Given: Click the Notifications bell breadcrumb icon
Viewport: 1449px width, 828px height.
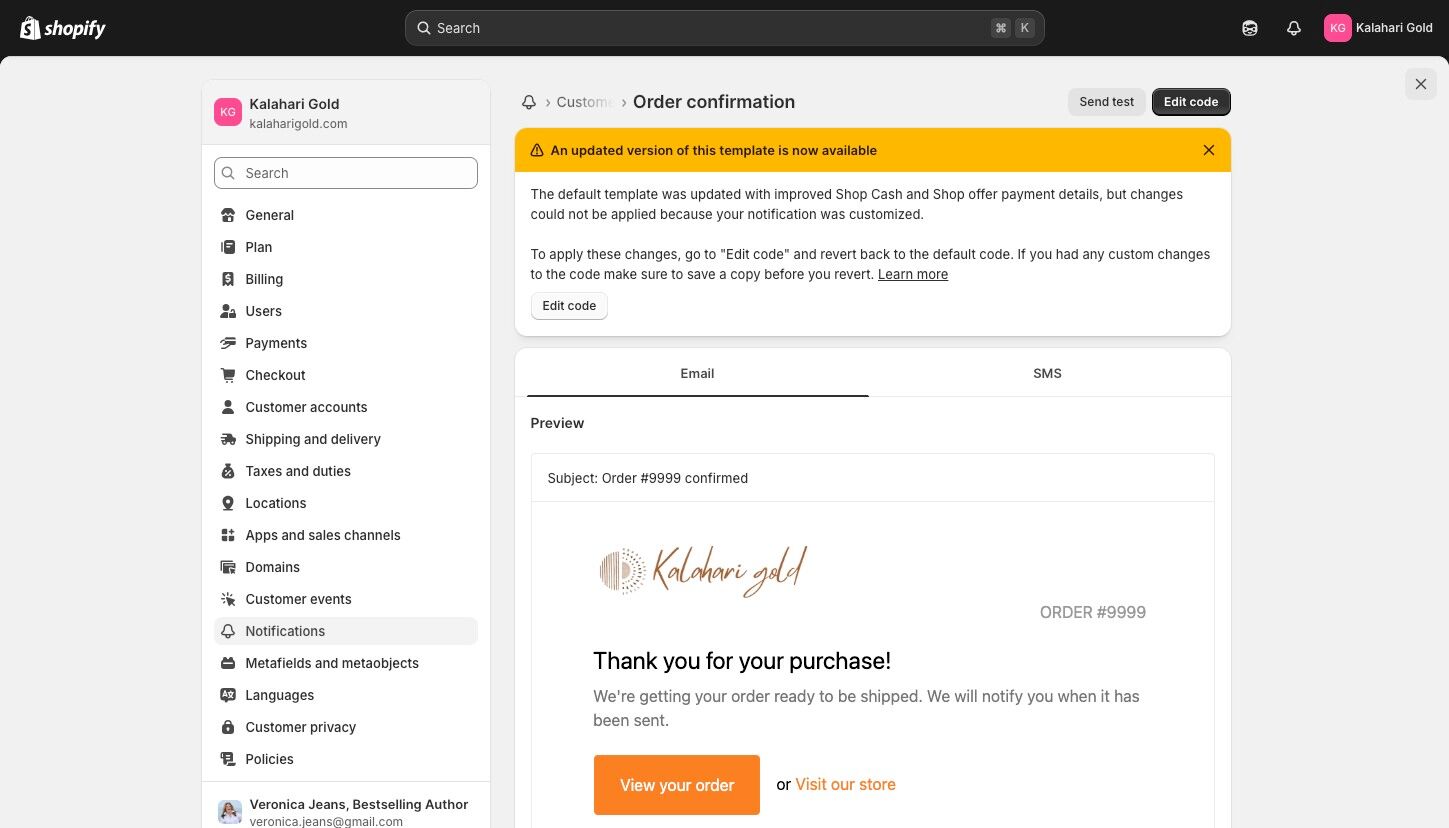Looking at the screenshot, I should click(x=529, y=102).
